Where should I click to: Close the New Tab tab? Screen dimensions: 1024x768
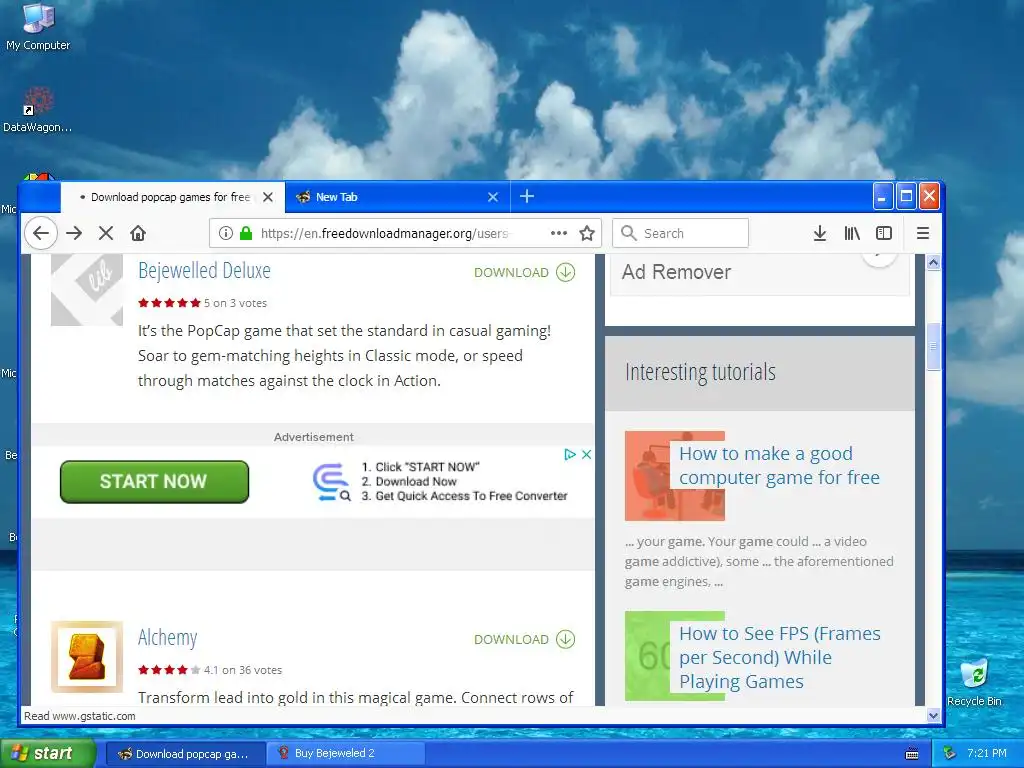pyautogui.click(x=493, y=197)
